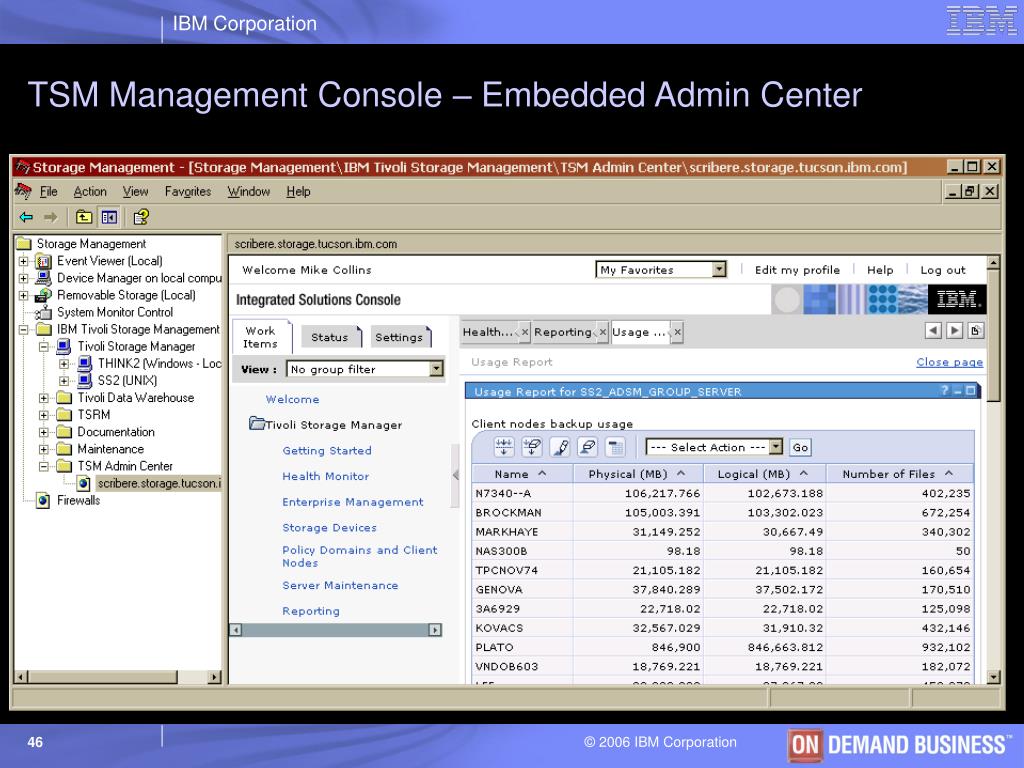Screen dimensions: 1024x768
Task: Click the second table action icon with funnel
Action: click(532, 447)
